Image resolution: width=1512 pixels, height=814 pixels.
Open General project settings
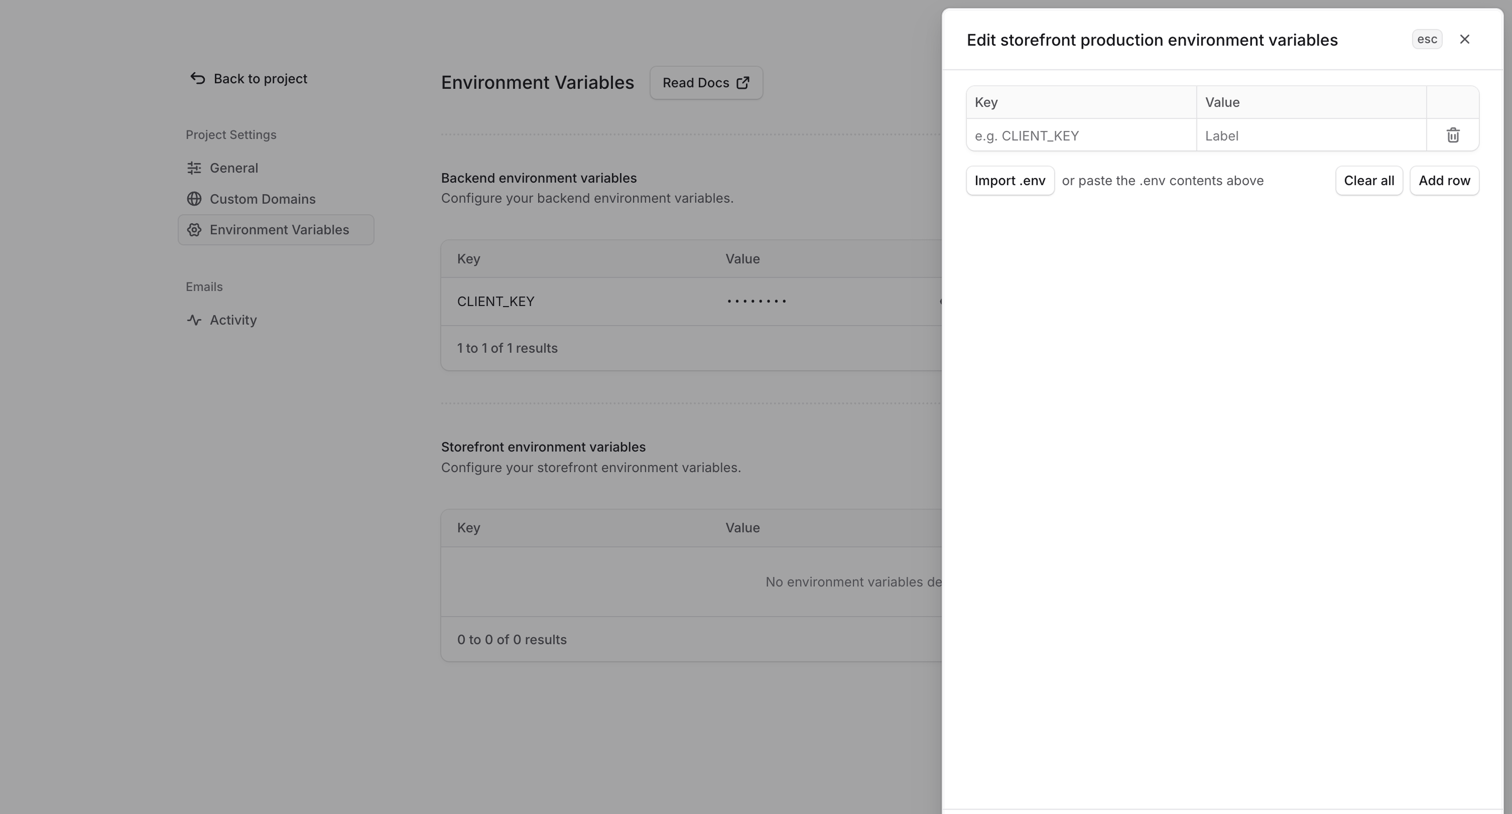[276, 168]
